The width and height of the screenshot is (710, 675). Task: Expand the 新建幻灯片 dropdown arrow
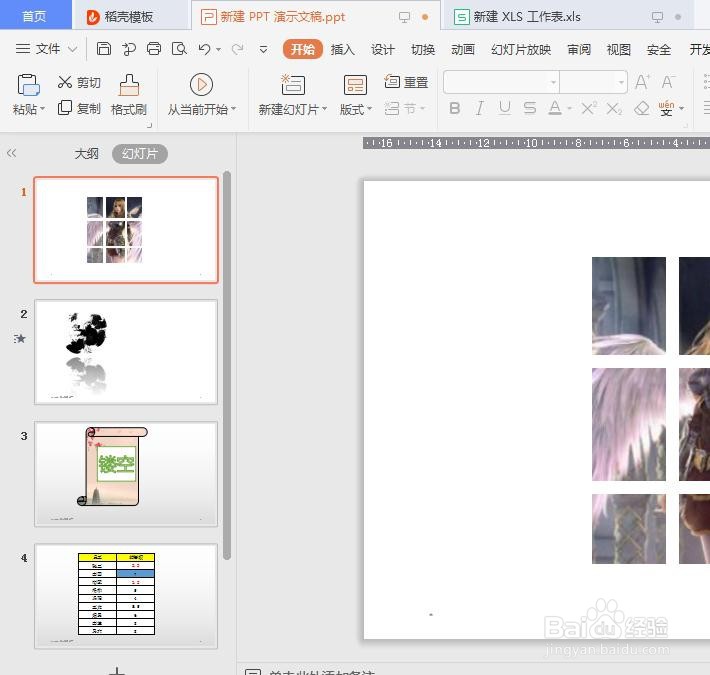click(324, 109)
